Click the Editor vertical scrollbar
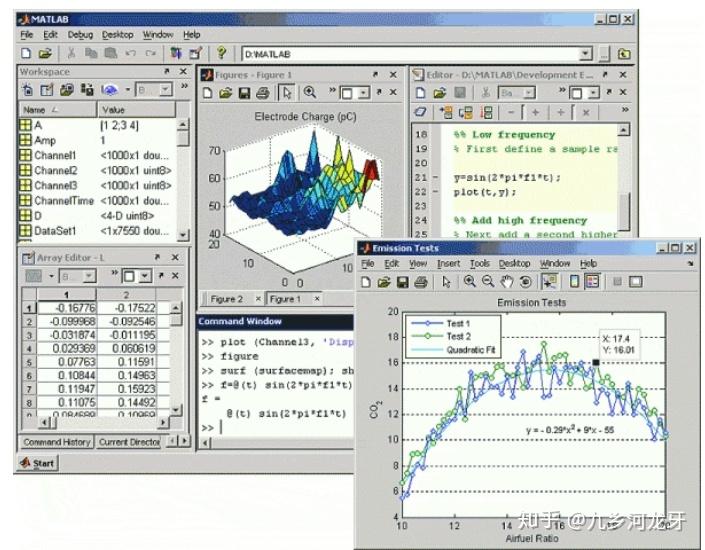This screenshot has height=550, width=705. click(x=624, y=180)
